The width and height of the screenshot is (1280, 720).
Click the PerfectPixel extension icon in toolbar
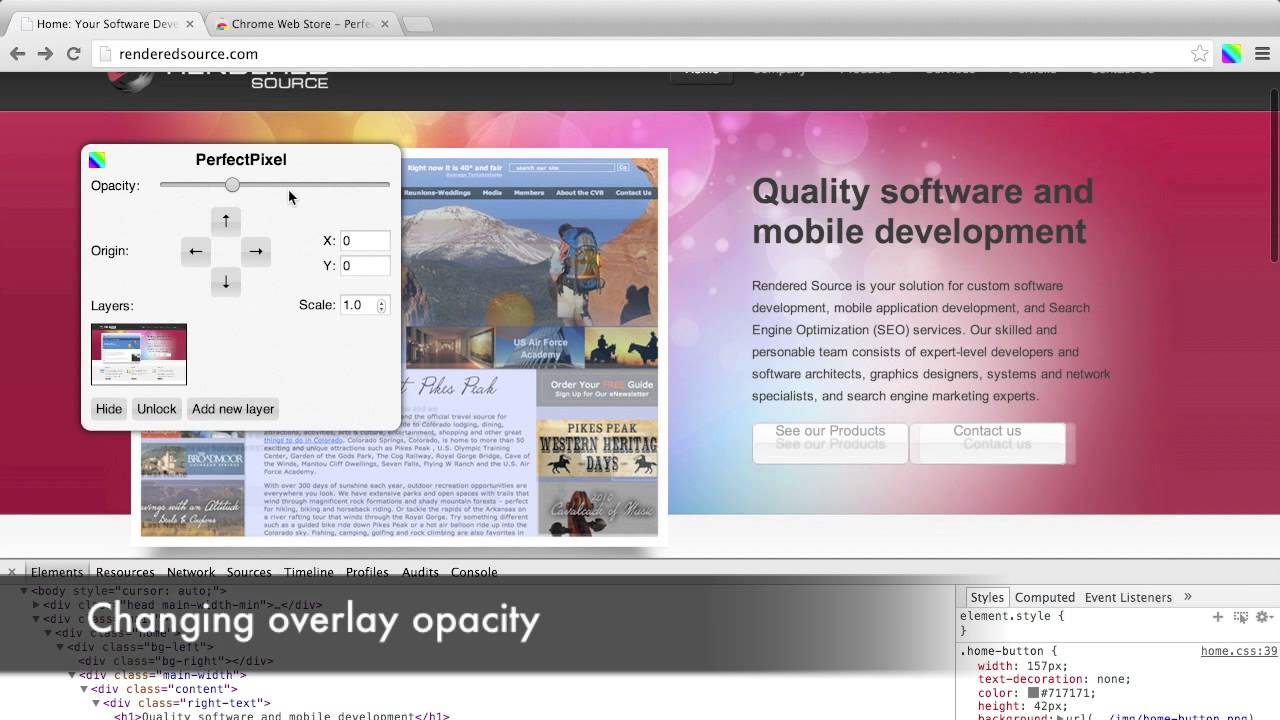(1231, 54)
